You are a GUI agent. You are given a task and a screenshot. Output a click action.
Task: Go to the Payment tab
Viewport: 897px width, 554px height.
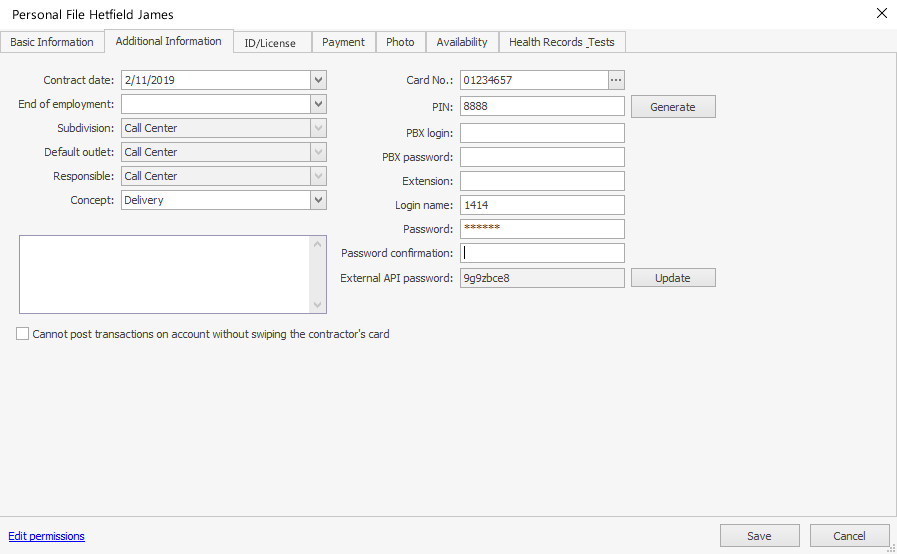343,42
